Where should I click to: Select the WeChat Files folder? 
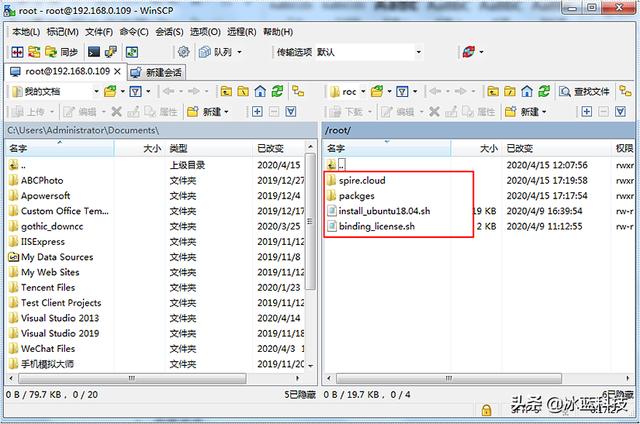pos(48,349)
